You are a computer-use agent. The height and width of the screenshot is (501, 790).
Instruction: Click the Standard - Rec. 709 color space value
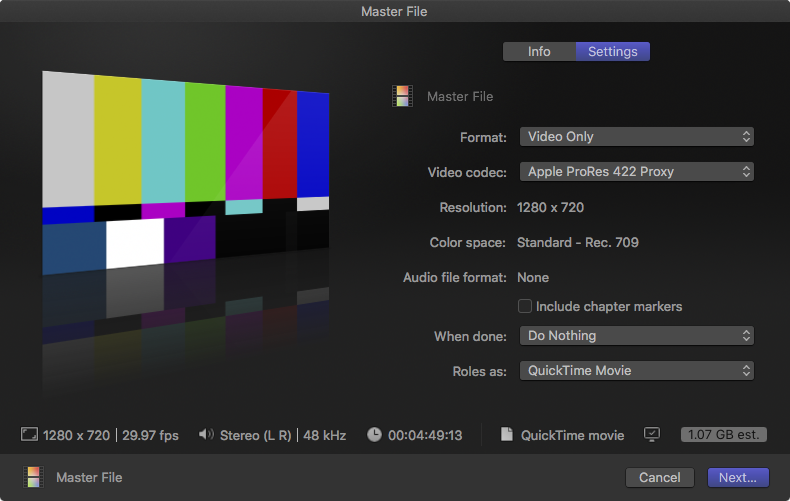coord(578,242)
